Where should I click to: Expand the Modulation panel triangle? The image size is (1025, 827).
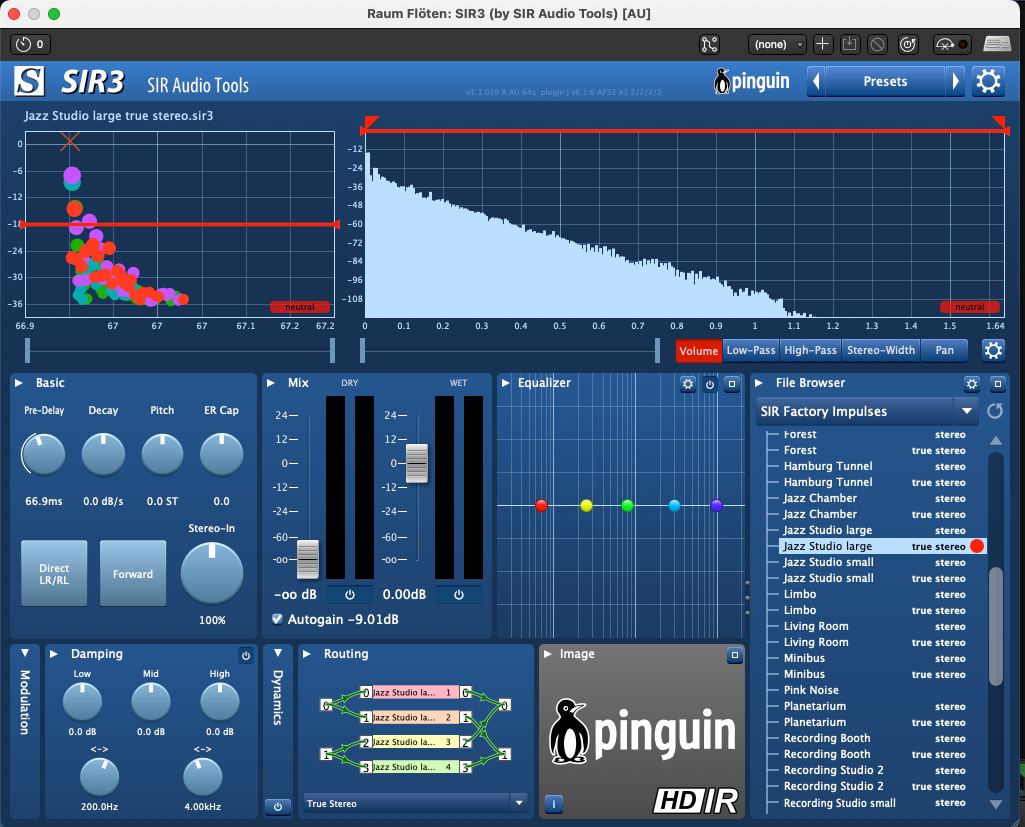tap(25, 653)
